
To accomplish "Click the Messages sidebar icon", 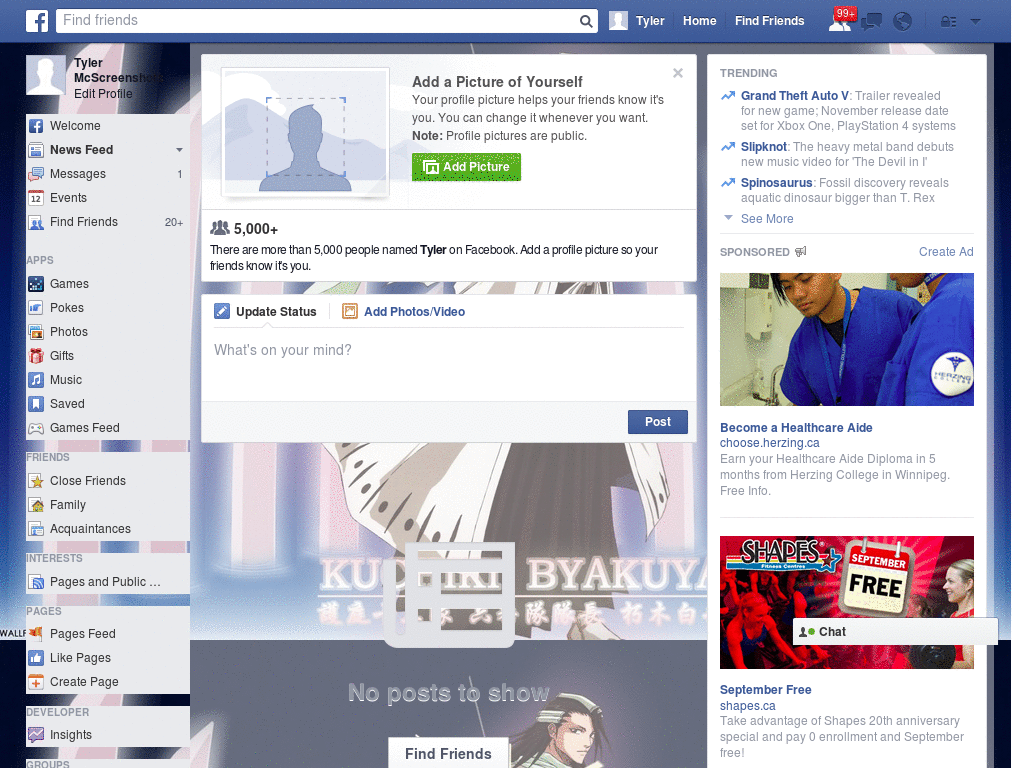I will 37,174.
